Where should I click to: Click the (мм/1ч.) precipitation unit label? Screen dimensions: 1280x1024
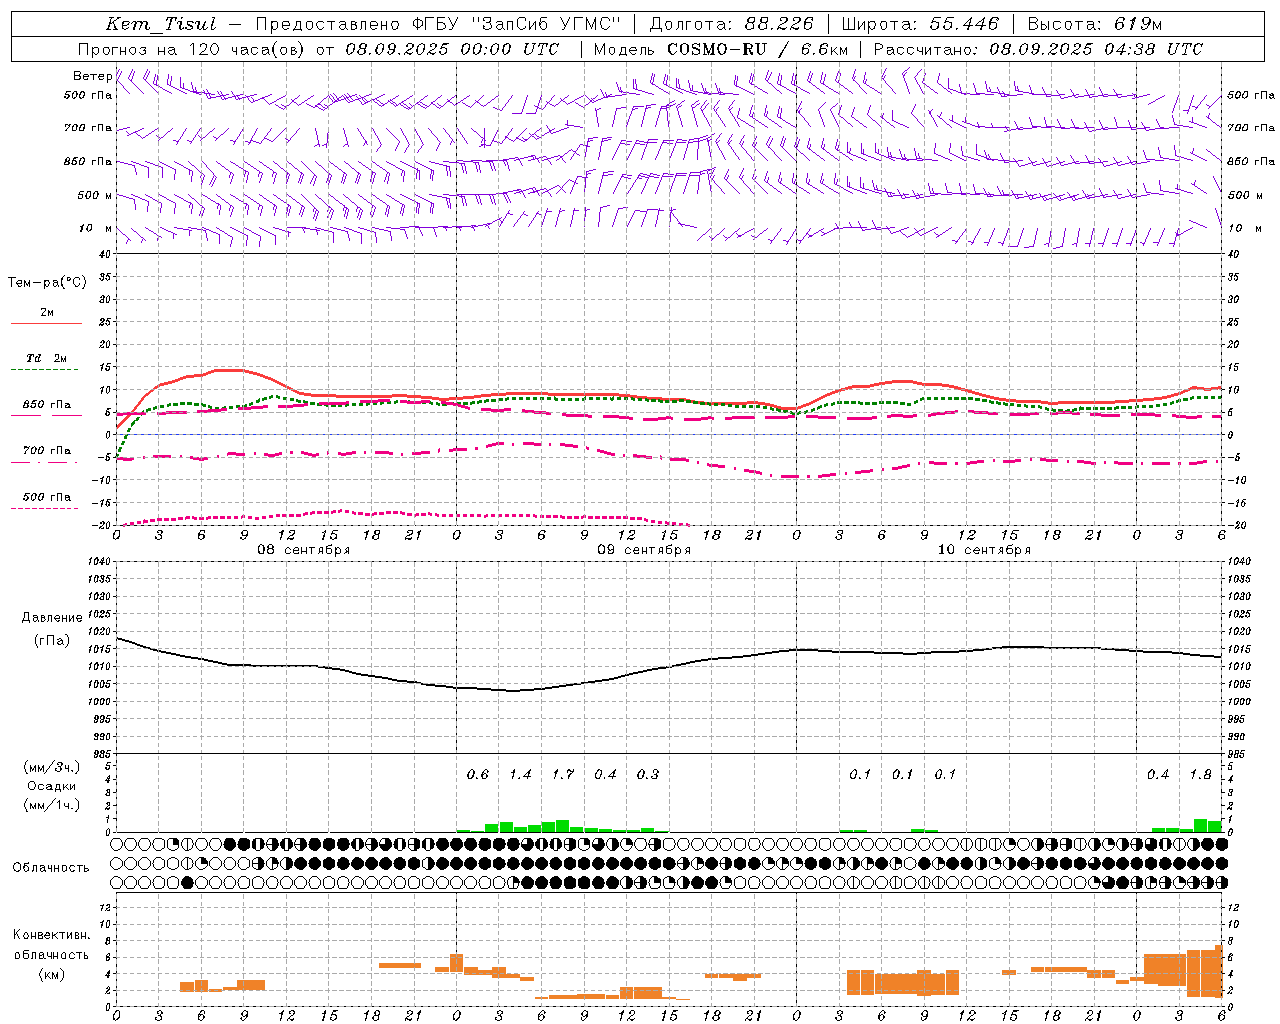point(52,805)
